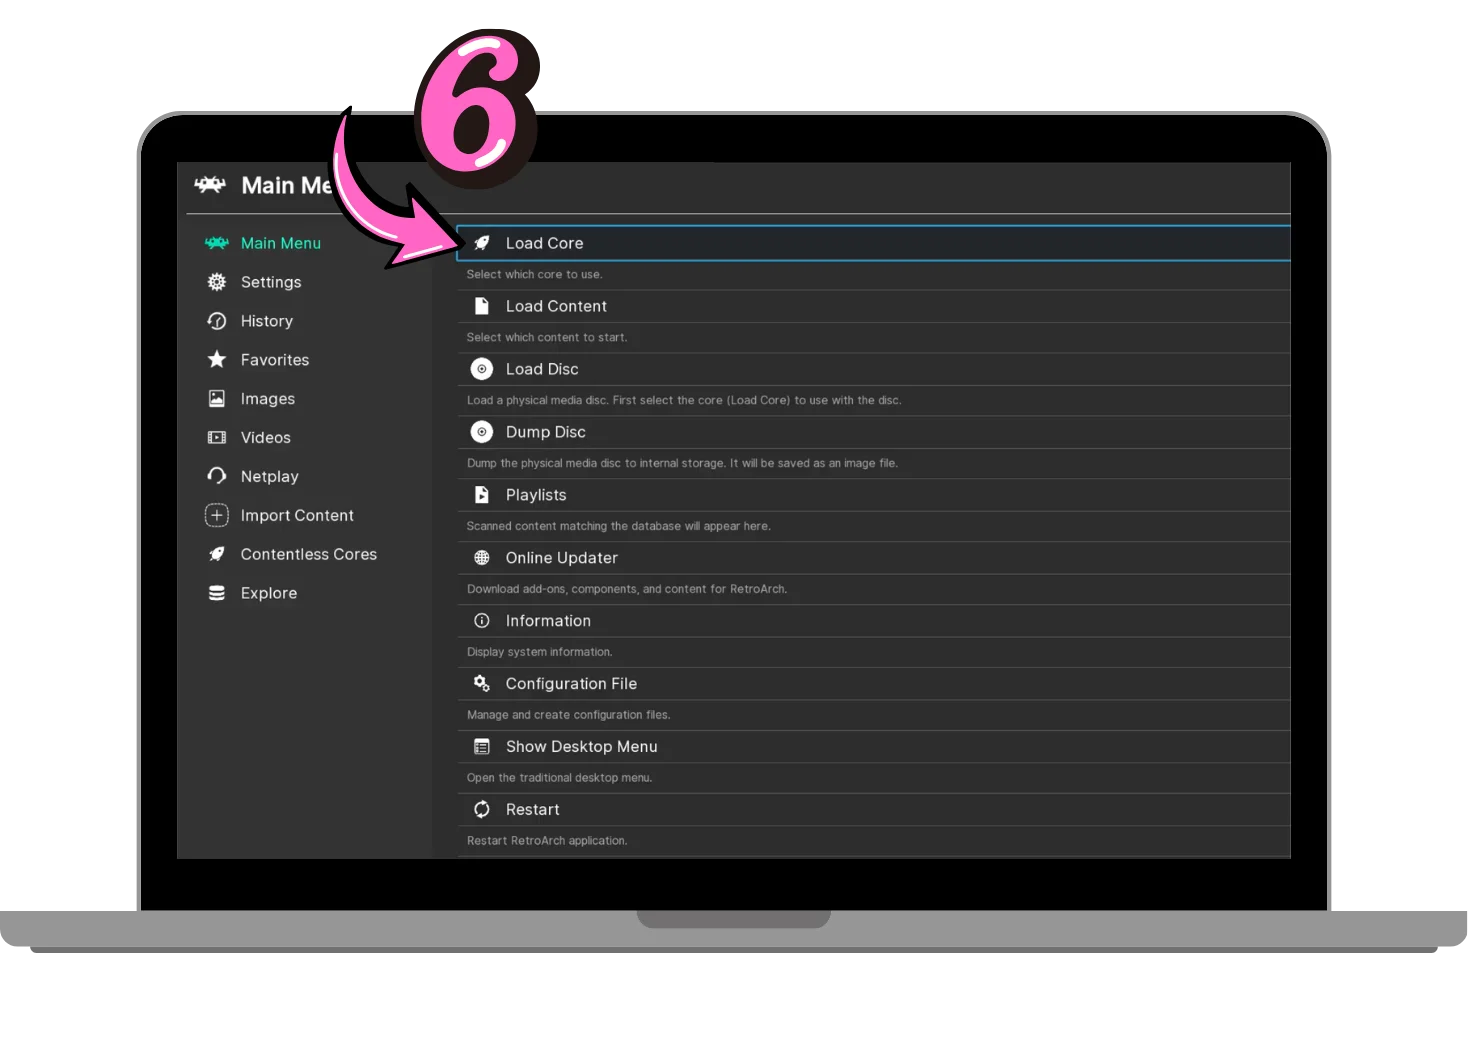Click the History clock icon
Viewport: 1468px width, 1064px height.
click(x=216, y=321)
